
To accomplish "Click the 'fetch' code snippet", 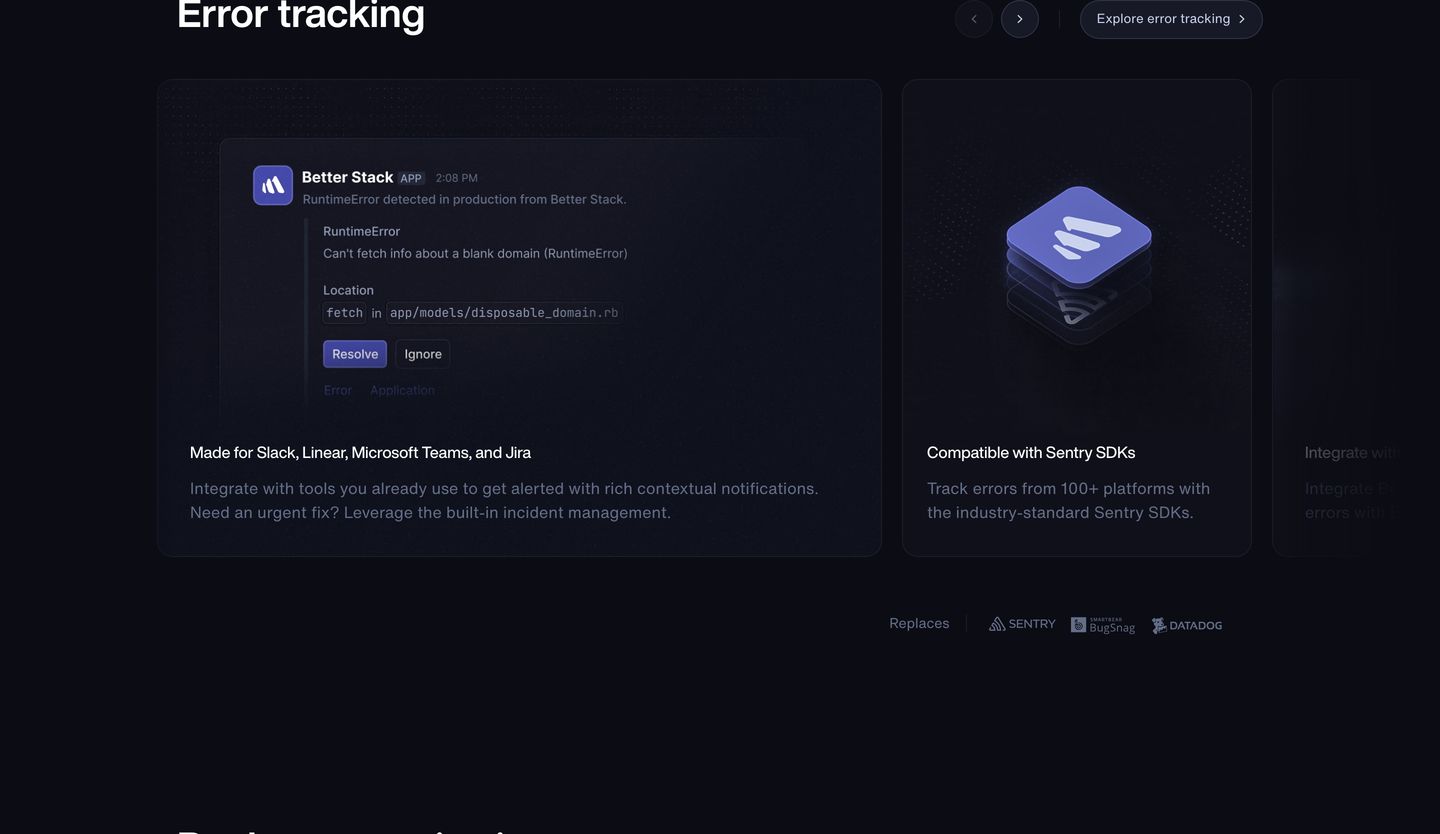I will click(345, 313).
